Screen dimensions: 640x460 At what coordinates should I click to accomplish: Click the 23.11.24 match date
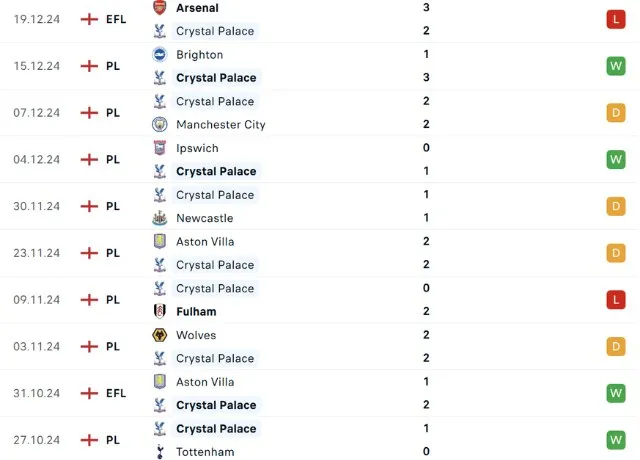pos(39,253)
